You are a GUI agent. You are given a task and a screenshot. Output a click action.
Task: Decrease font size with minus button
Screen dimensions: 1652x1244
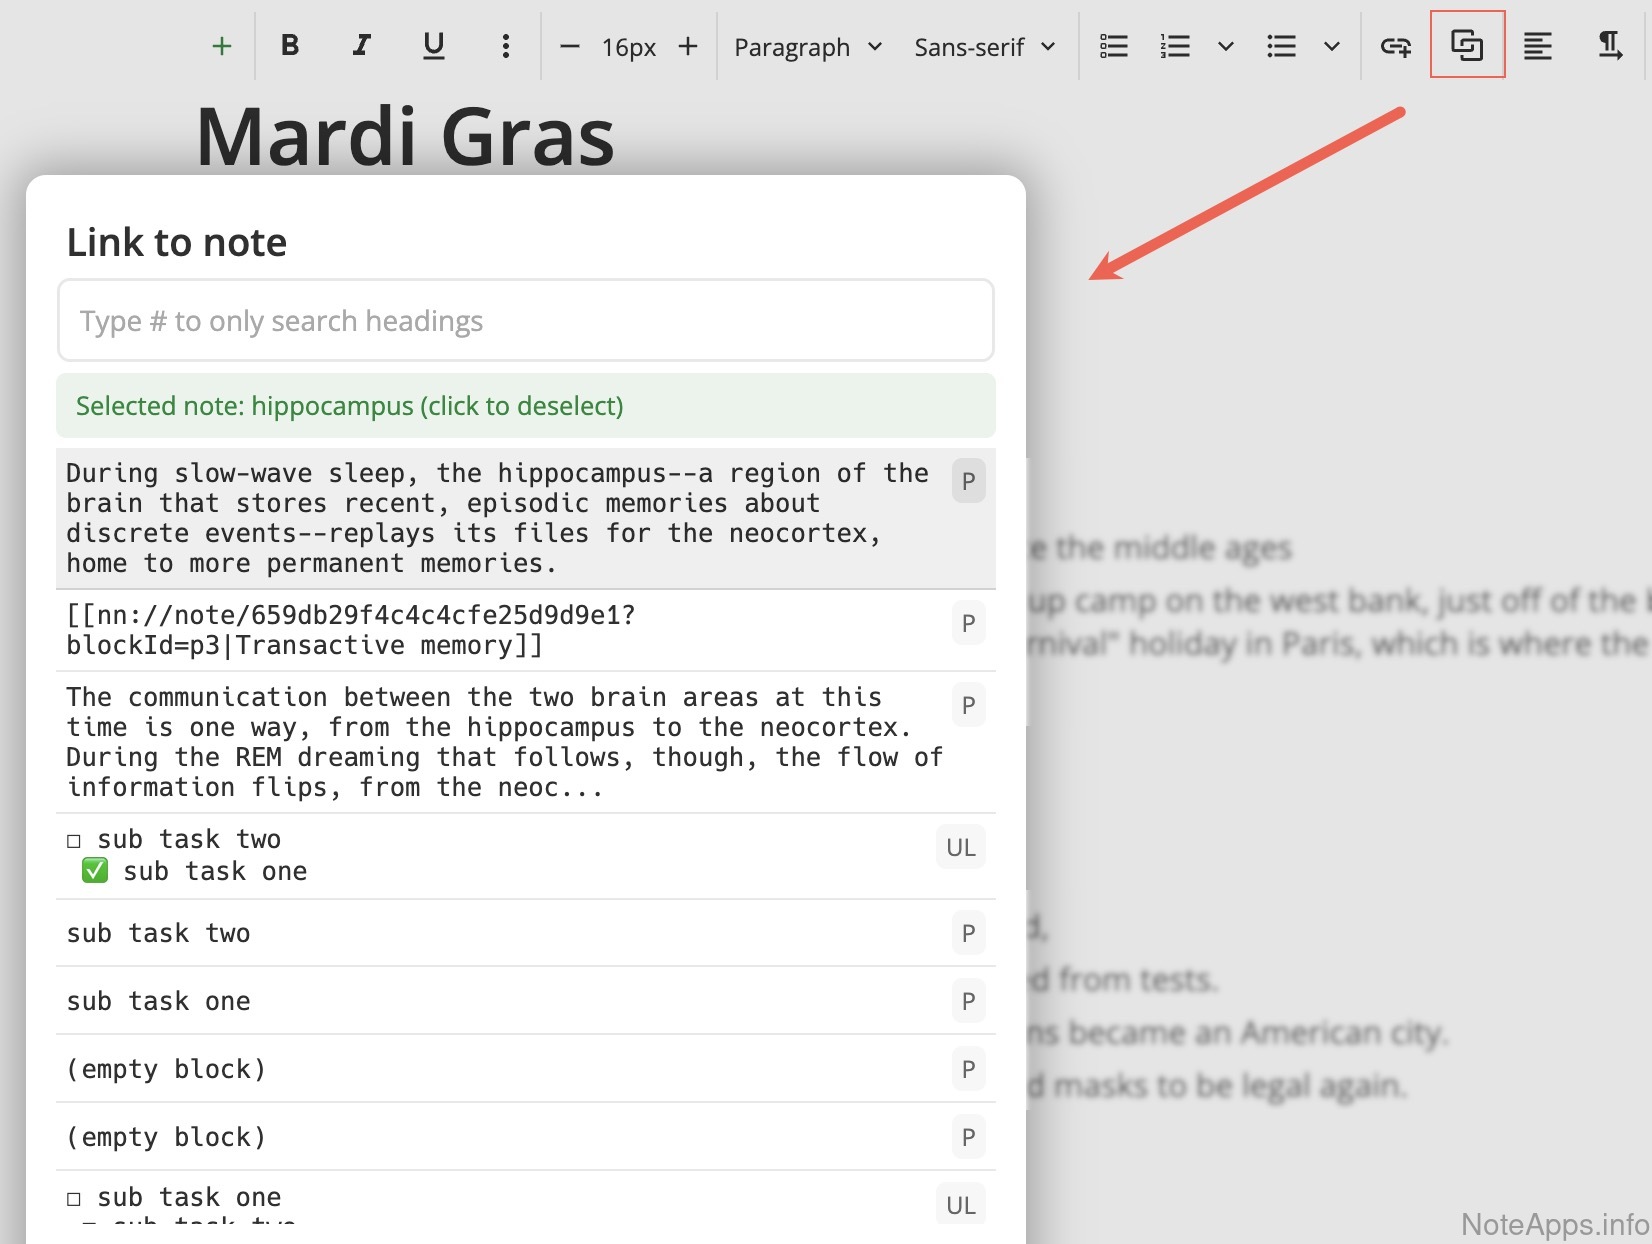tap(570, 46)
